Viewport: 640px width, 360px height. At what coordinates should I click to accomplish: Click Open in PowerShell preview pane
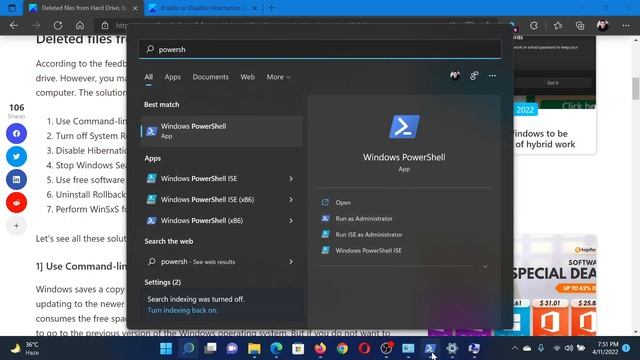(x=343, y=202)
